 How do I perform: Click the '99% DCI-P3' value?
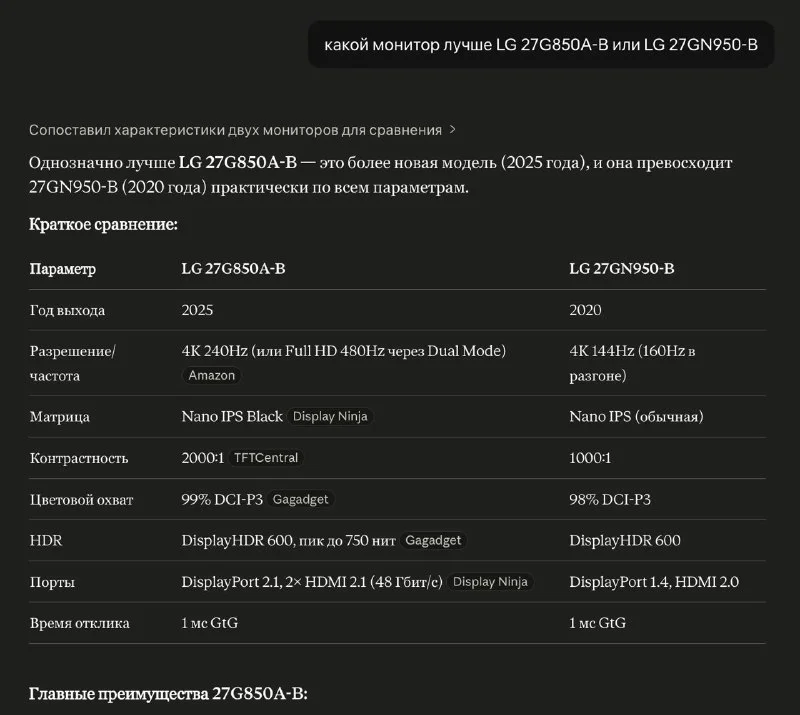coord(222,499)
